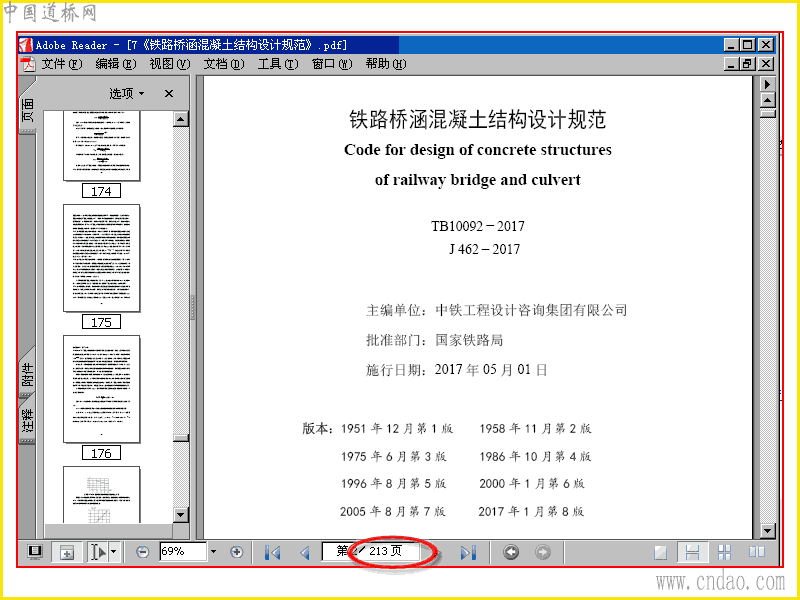This screenshot has height=600, width=800.
Task: Jump to the last page of the document
Action: pyautogui.click(x=468, y=553)
